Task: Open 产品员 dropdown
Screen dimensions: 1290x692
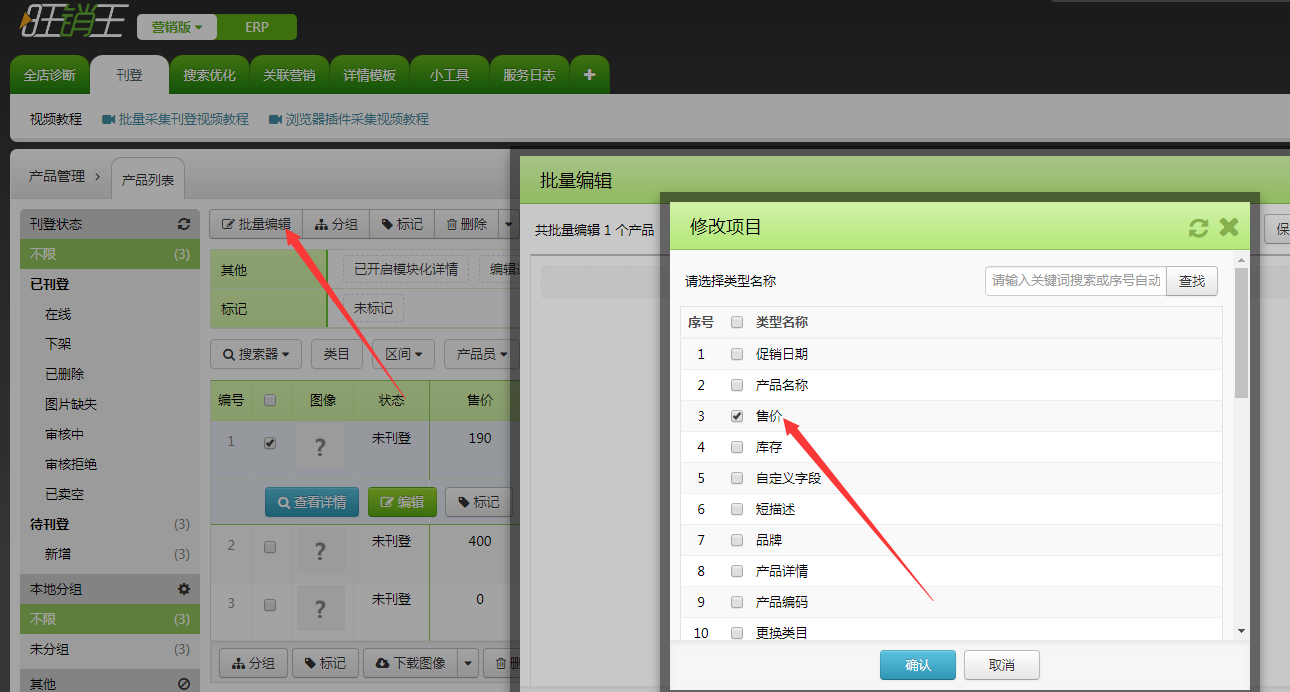Action: click(x=481, y=354)
